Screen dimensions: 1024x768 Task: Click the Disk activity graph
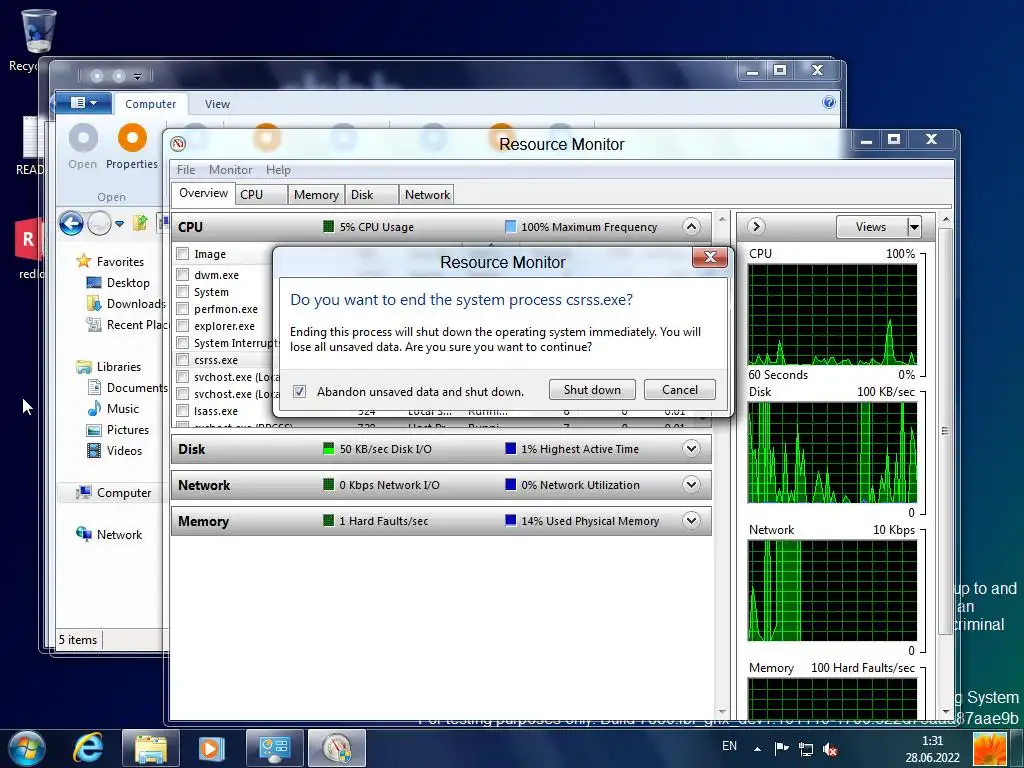pos(832,453)
